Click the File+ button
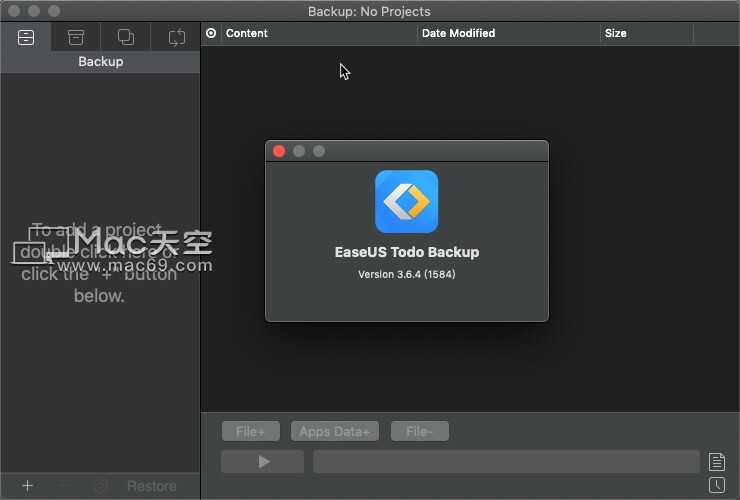Image resolution: width=740 pixels, height=500 pixels. [x=251, y=431]
